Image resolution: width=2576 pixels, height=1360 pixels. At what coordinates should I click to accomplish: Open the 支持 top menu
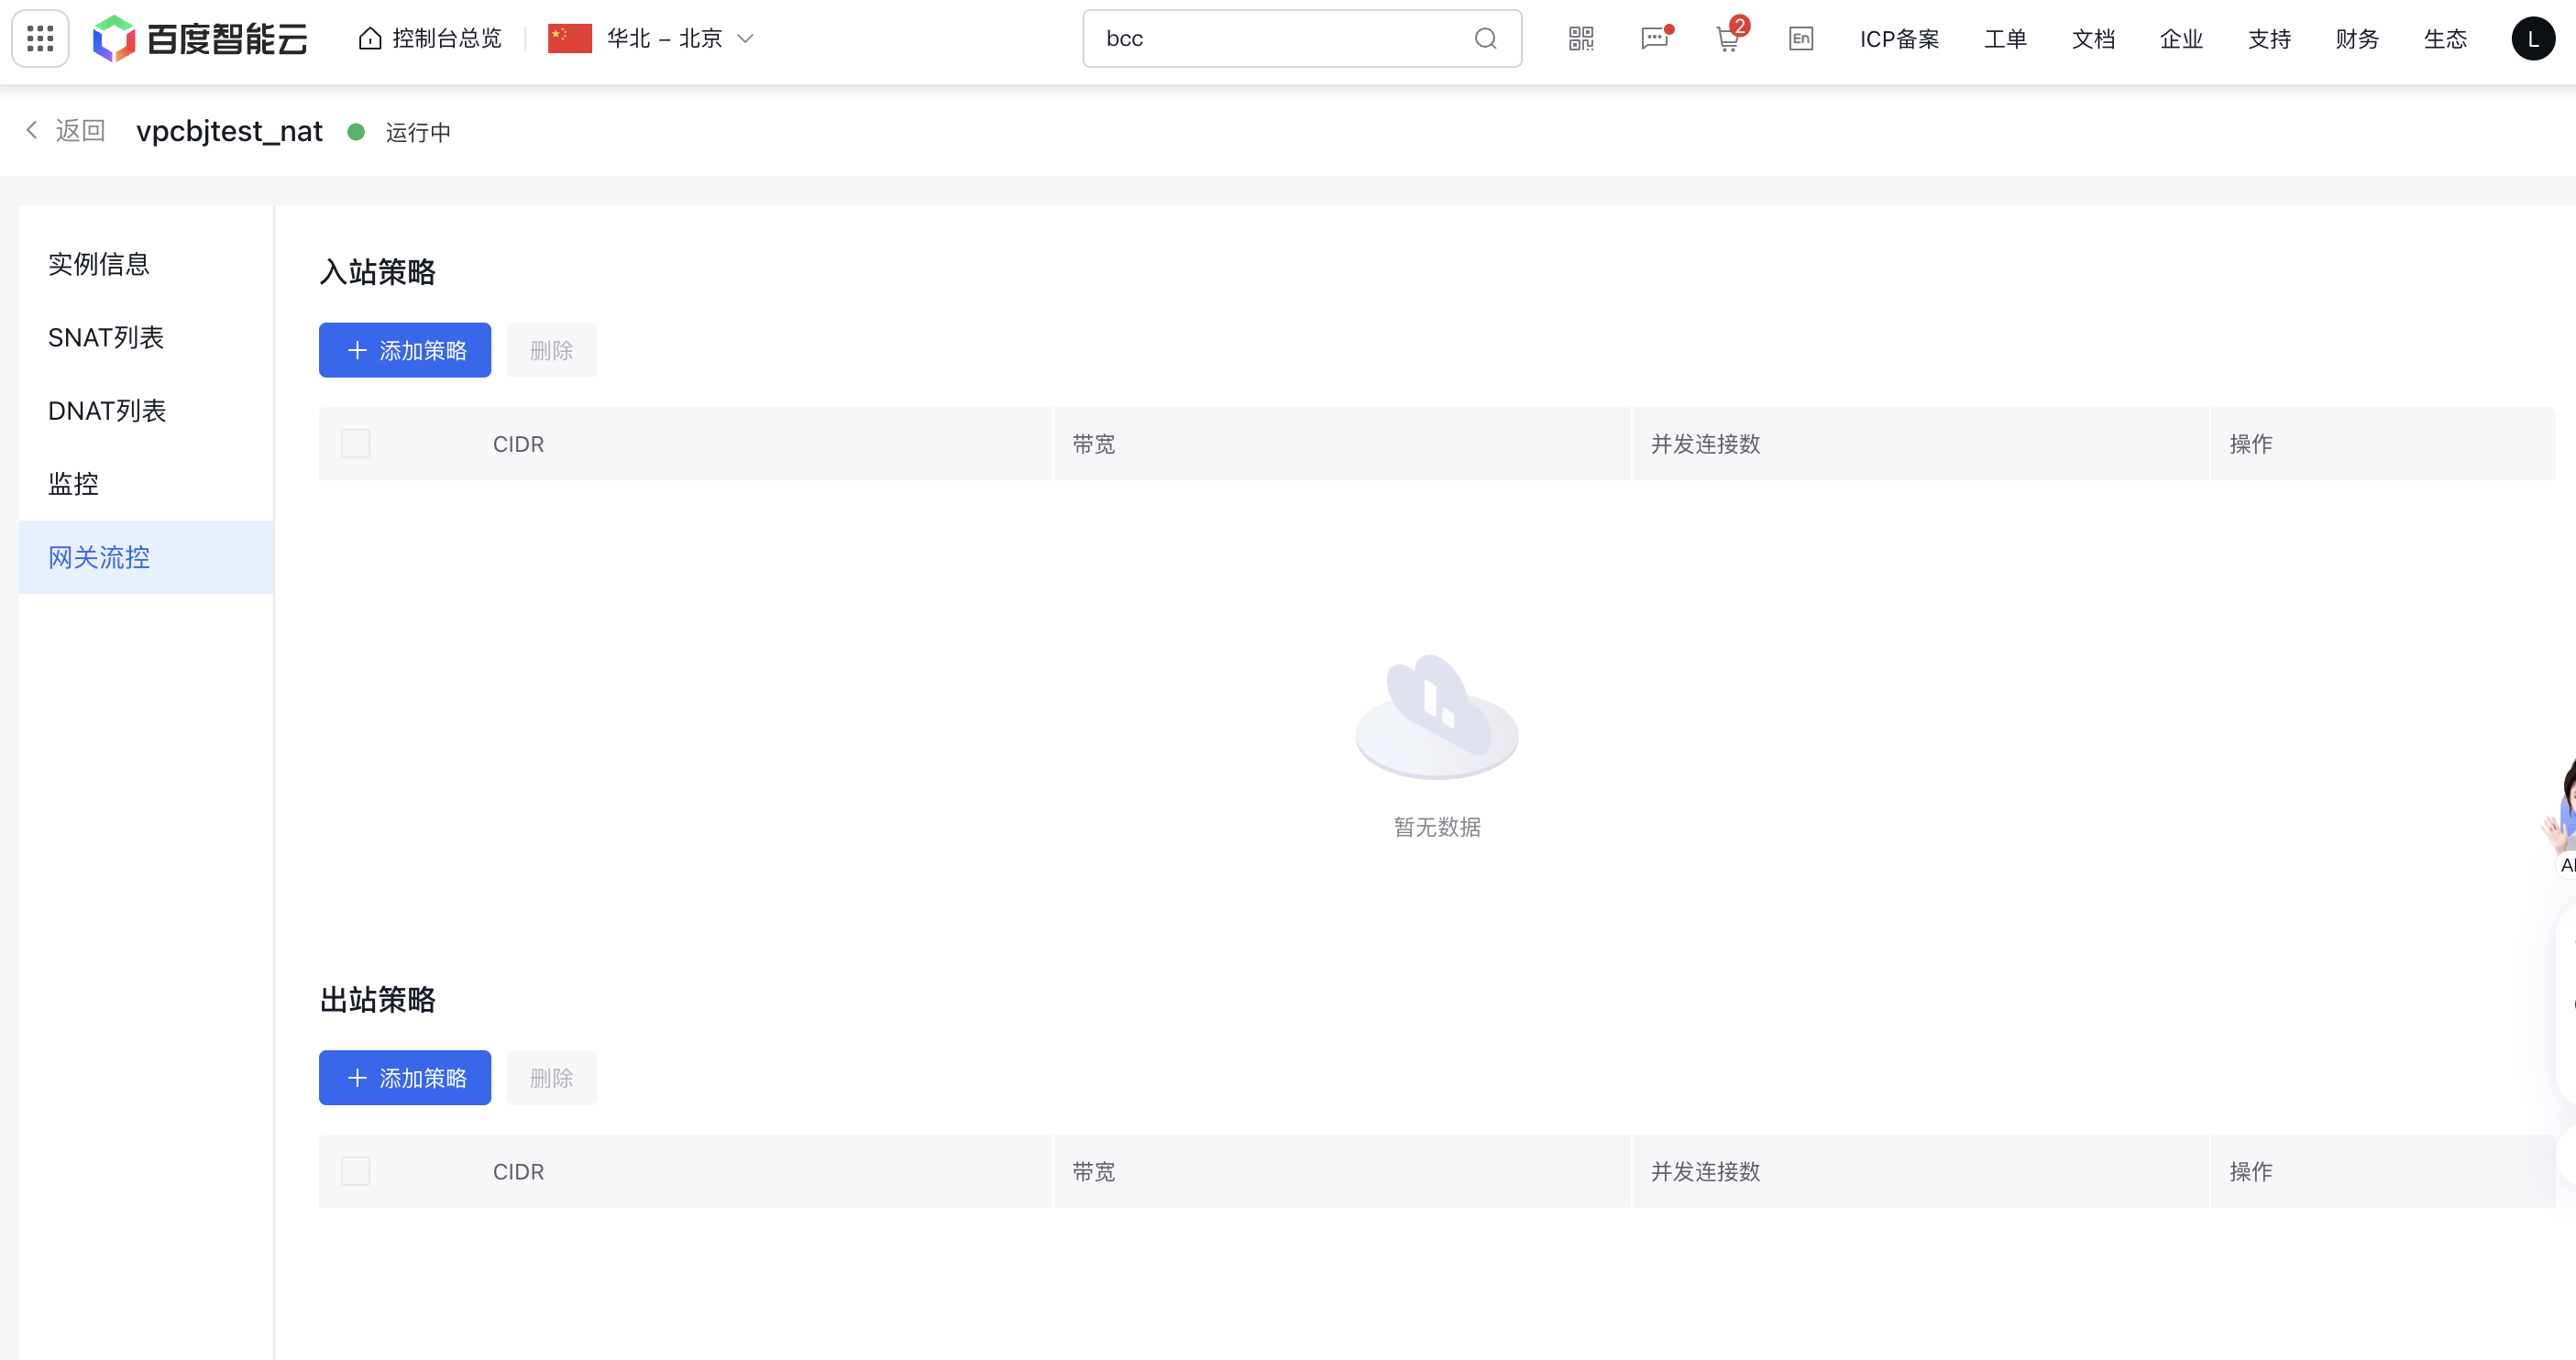click(2269, 38)
